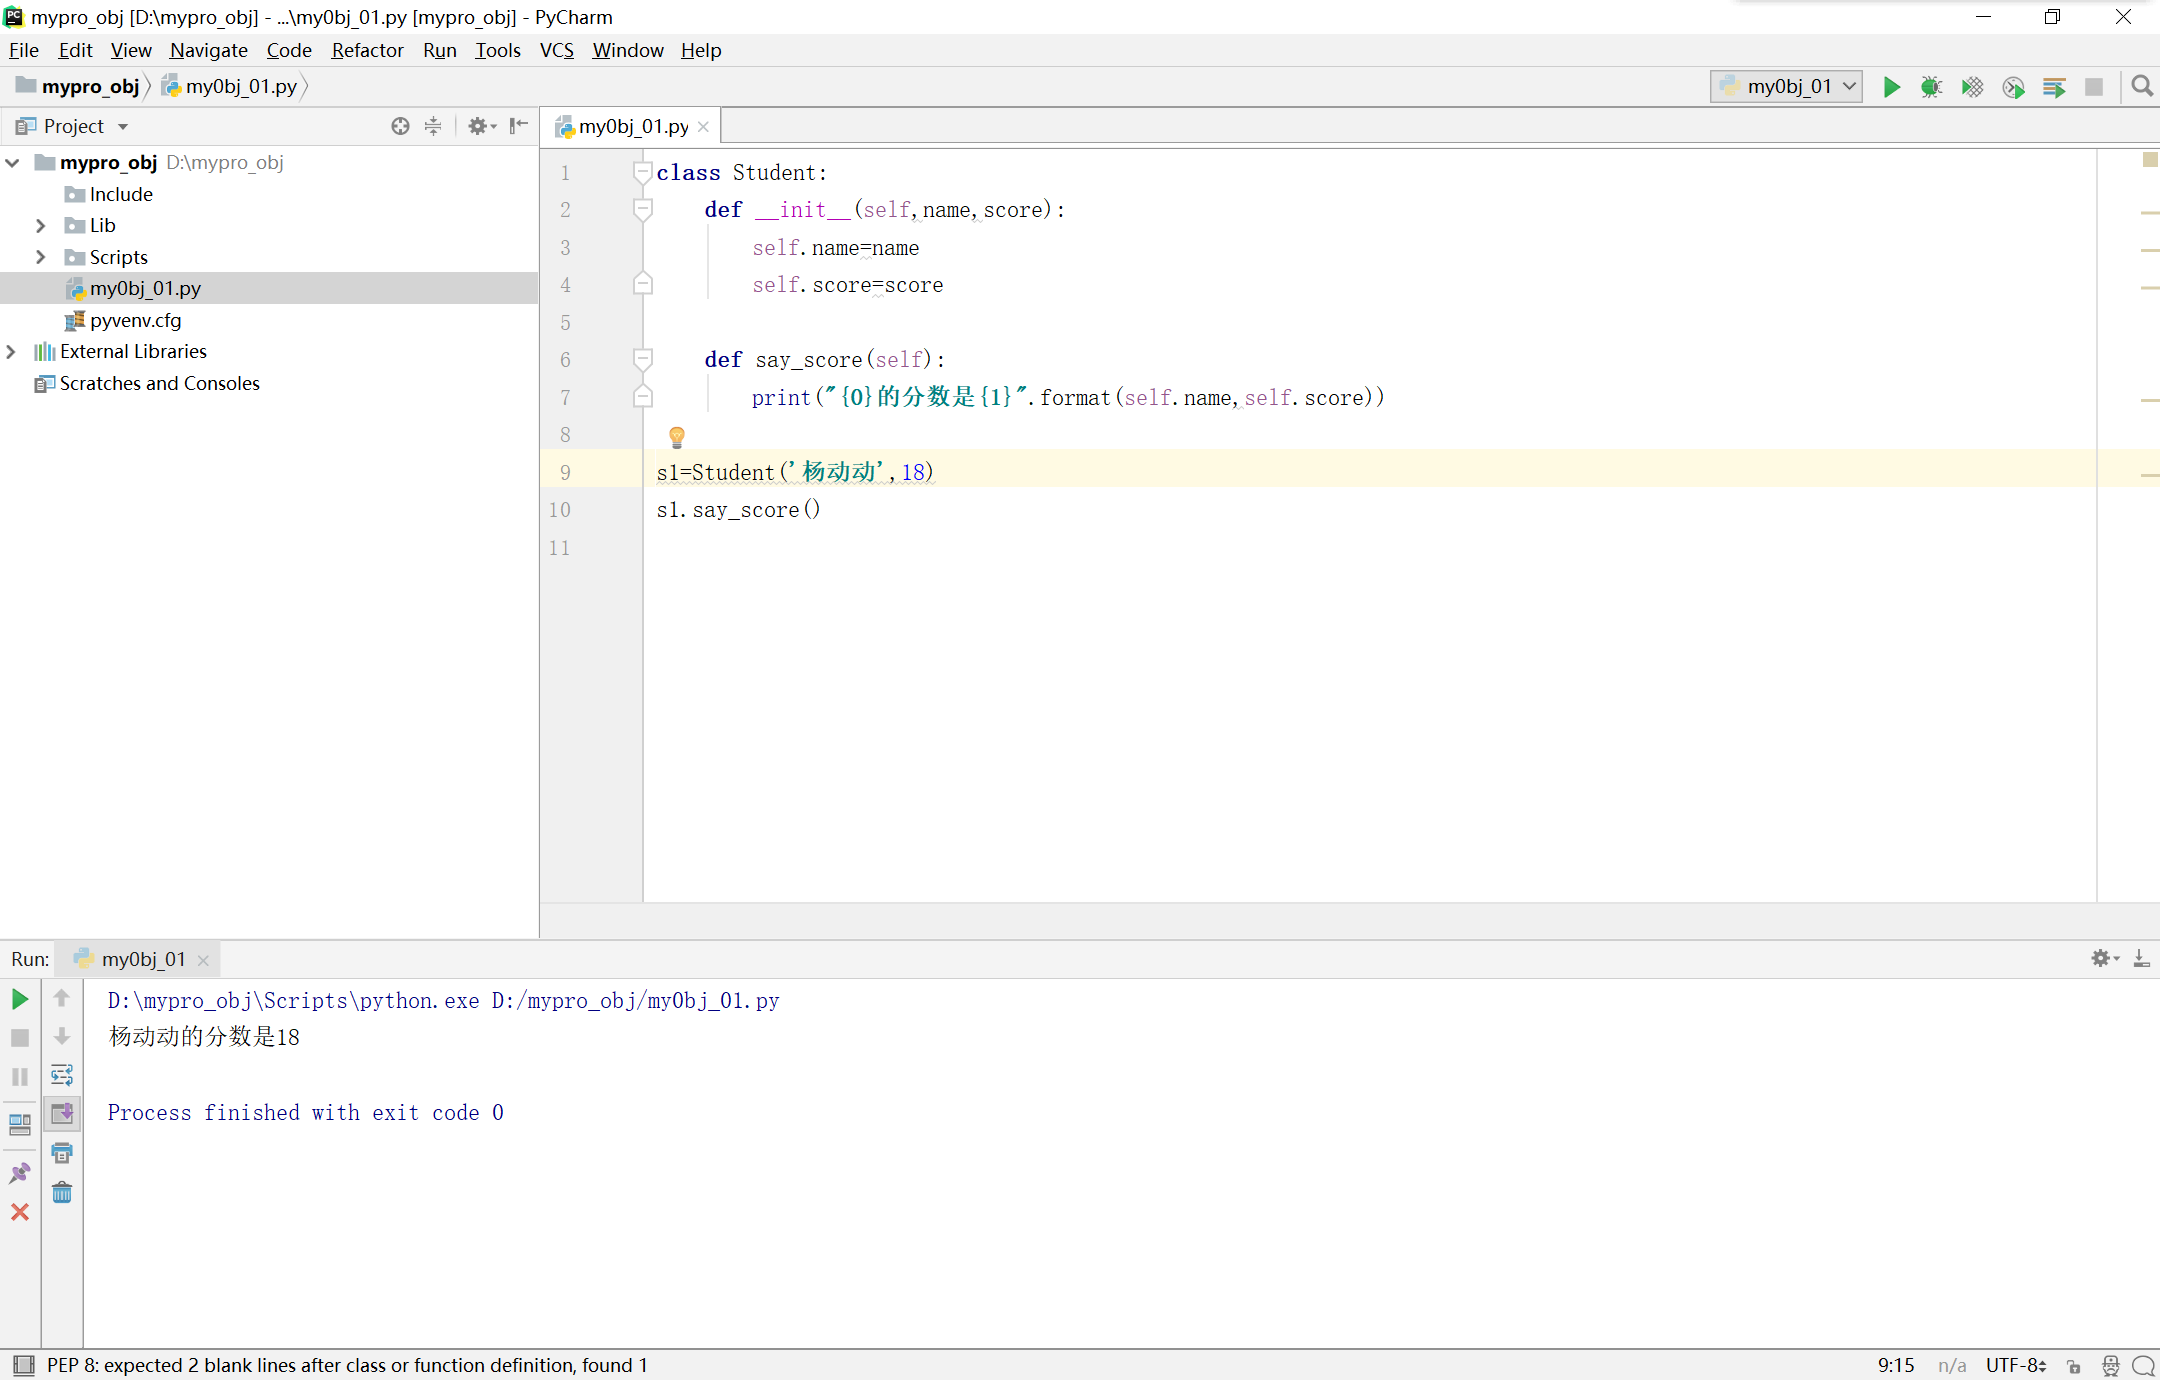Click the yellow inspection status square above the editor scrollbar

pos(2149,160)
